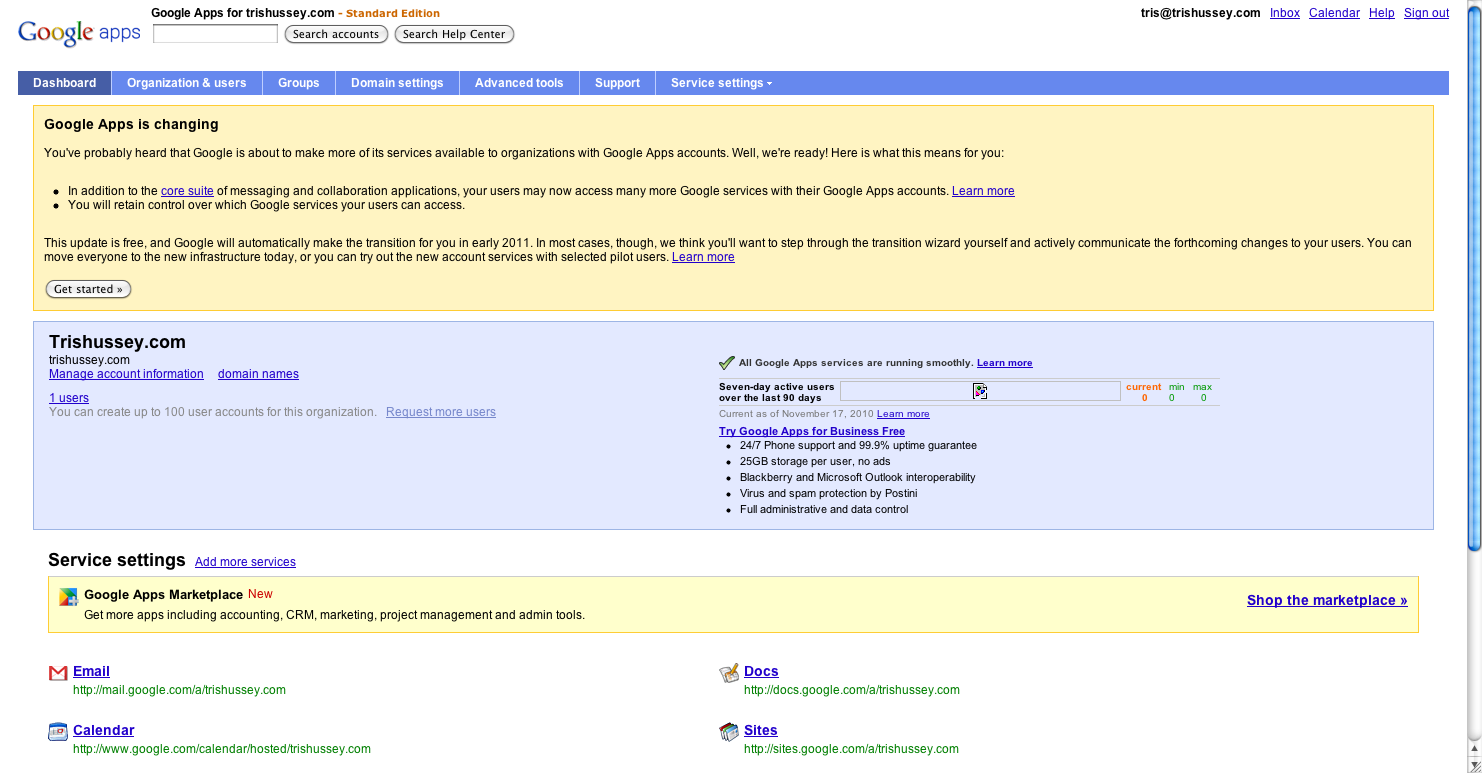1482x773 pixels.
Task: Click the Trishussey.com organization heading
Action: (x=117, y=342)
